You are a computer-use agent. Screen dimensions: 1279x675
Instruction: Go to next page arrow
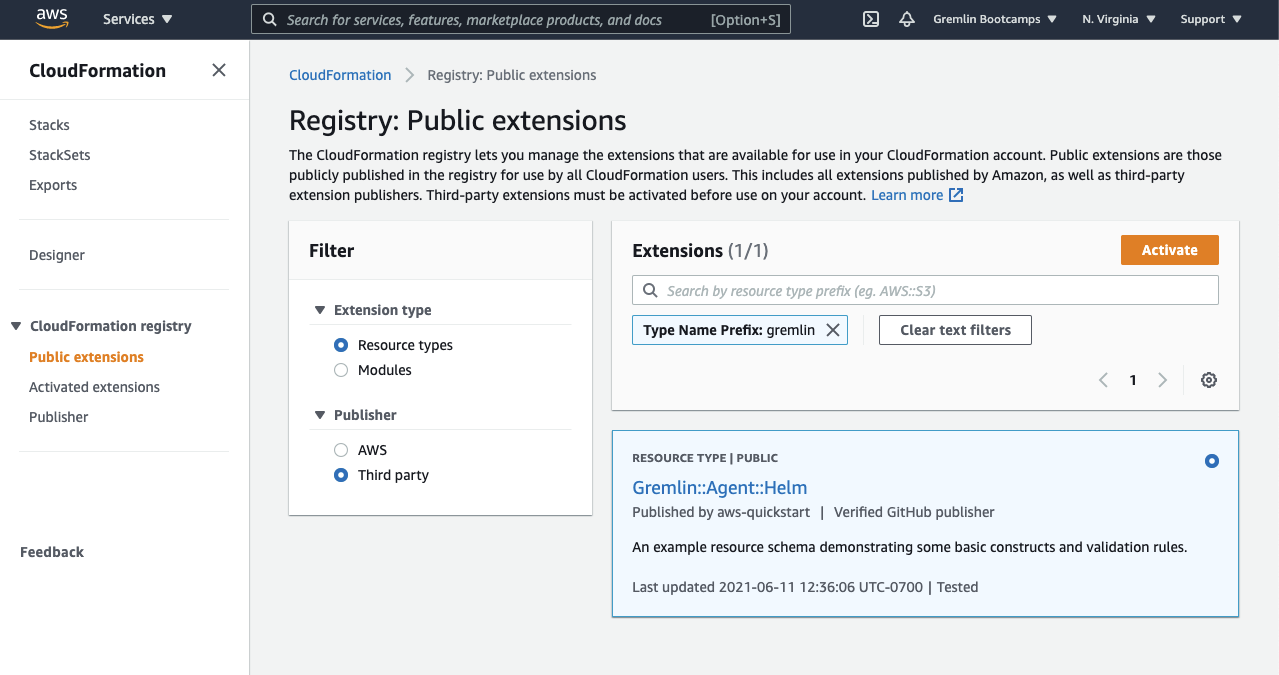point(1162,380)
